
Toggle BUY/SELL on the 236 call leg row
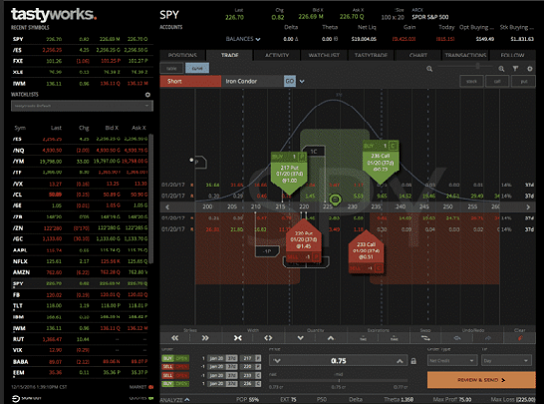pyautogui.click(x=175, y=384)
